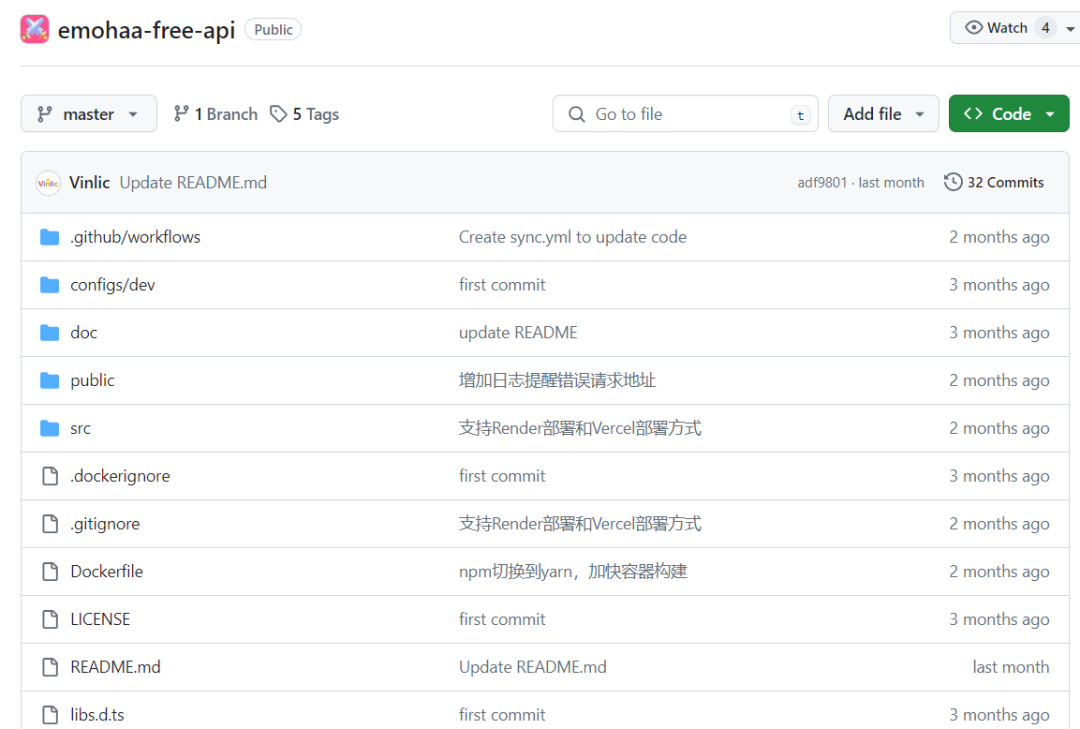This screenshot has height=729, width=1080.
Task: Select the Dockerfile file icon
Action: click(x=51, y=571)
